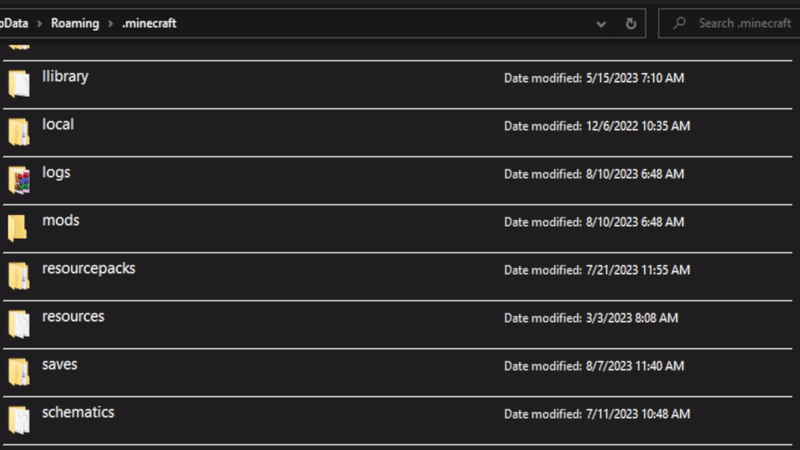Click the search magnifier icon
800x450 pixels.
pyautogui.click(x=678, y=23)
